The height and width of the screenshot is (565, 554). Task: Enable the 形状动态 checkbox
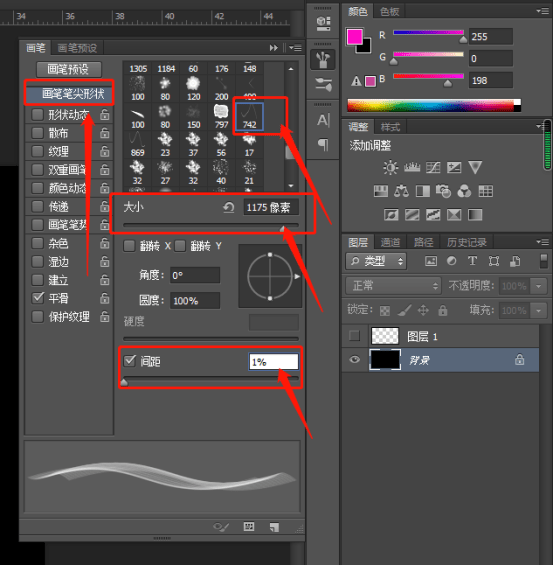(37, 115)
